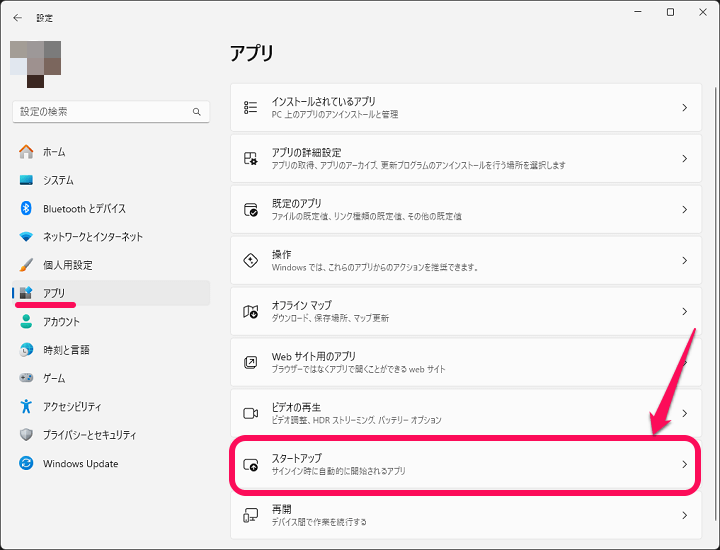The image size is (720, 550).
Task: Click the 既定のアプリ checkmark icon
Action: pyautogui.click(x=251, y=209)
